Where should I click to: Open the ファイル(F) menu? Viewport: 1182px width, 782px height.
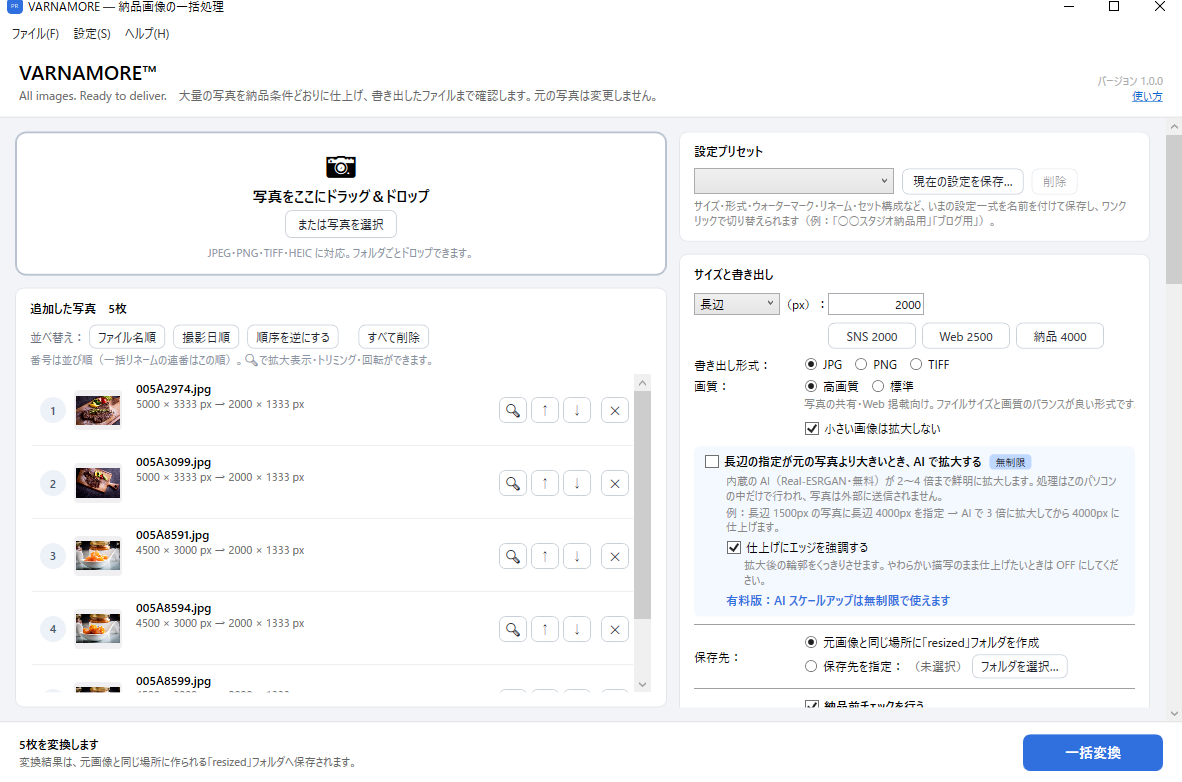(35, 34)
